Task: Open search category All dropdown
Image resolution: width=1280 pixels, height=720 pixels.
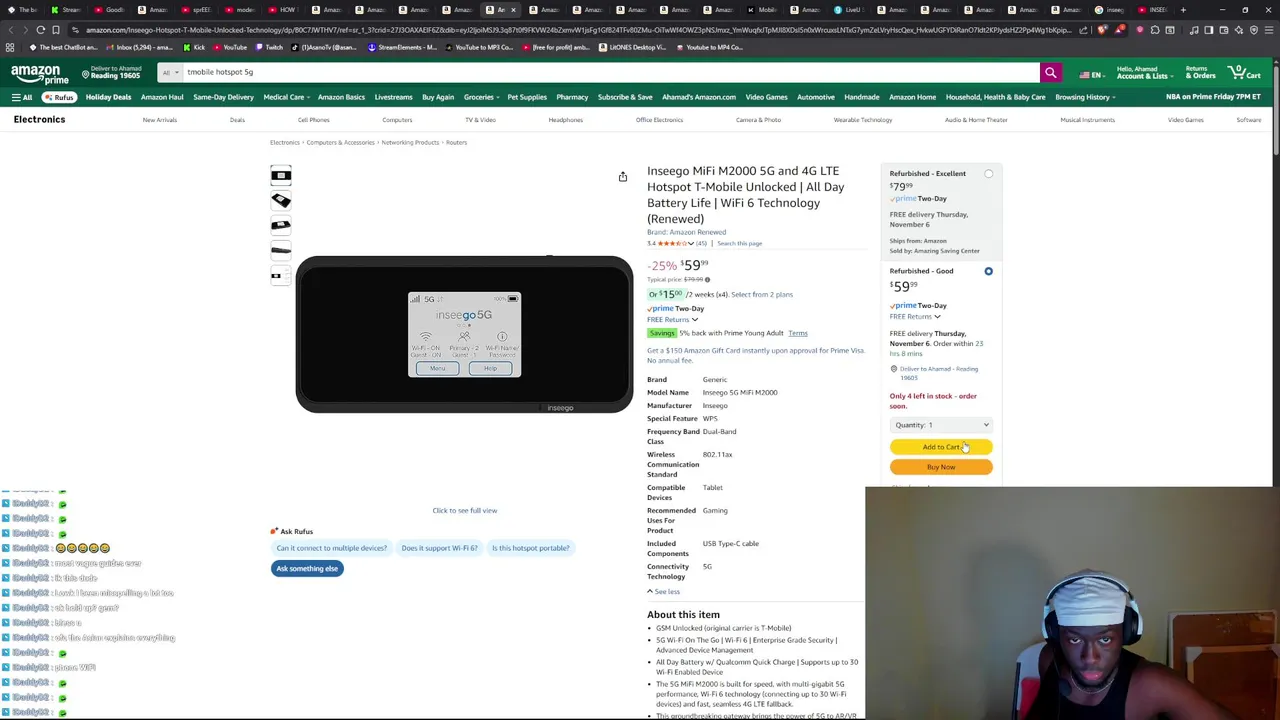Action: (170, 72)
